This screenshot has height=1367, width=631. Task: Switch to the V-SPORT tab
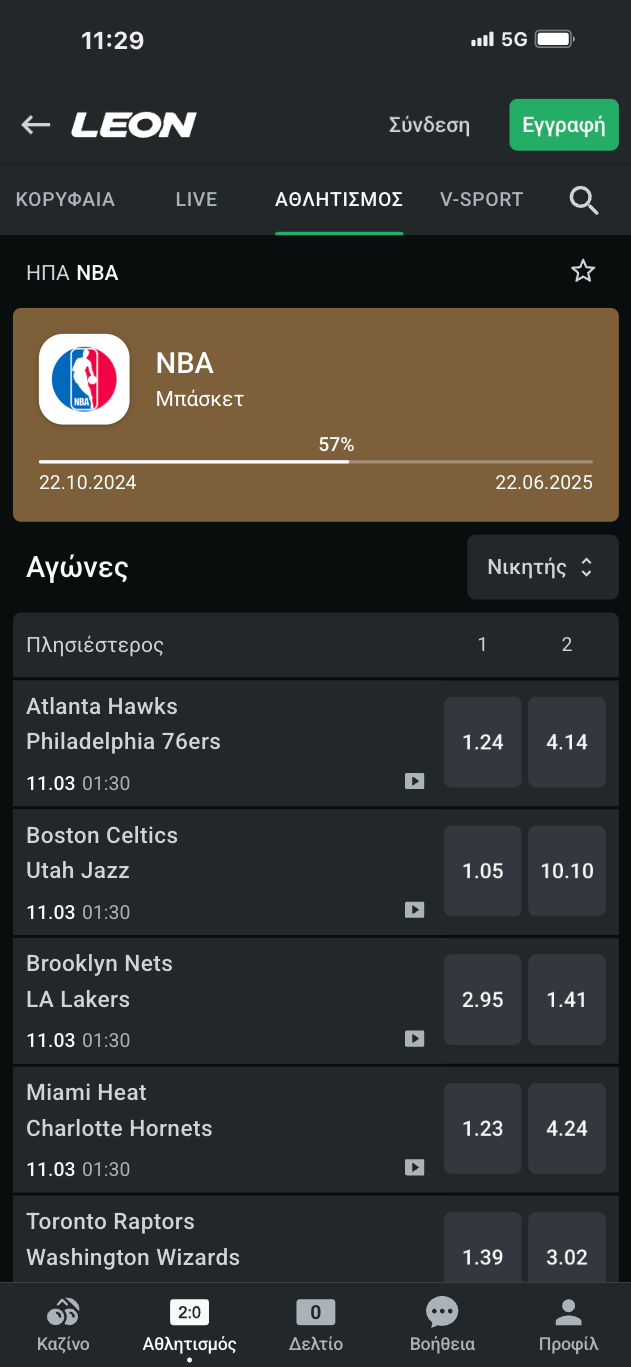pos(481,200)
